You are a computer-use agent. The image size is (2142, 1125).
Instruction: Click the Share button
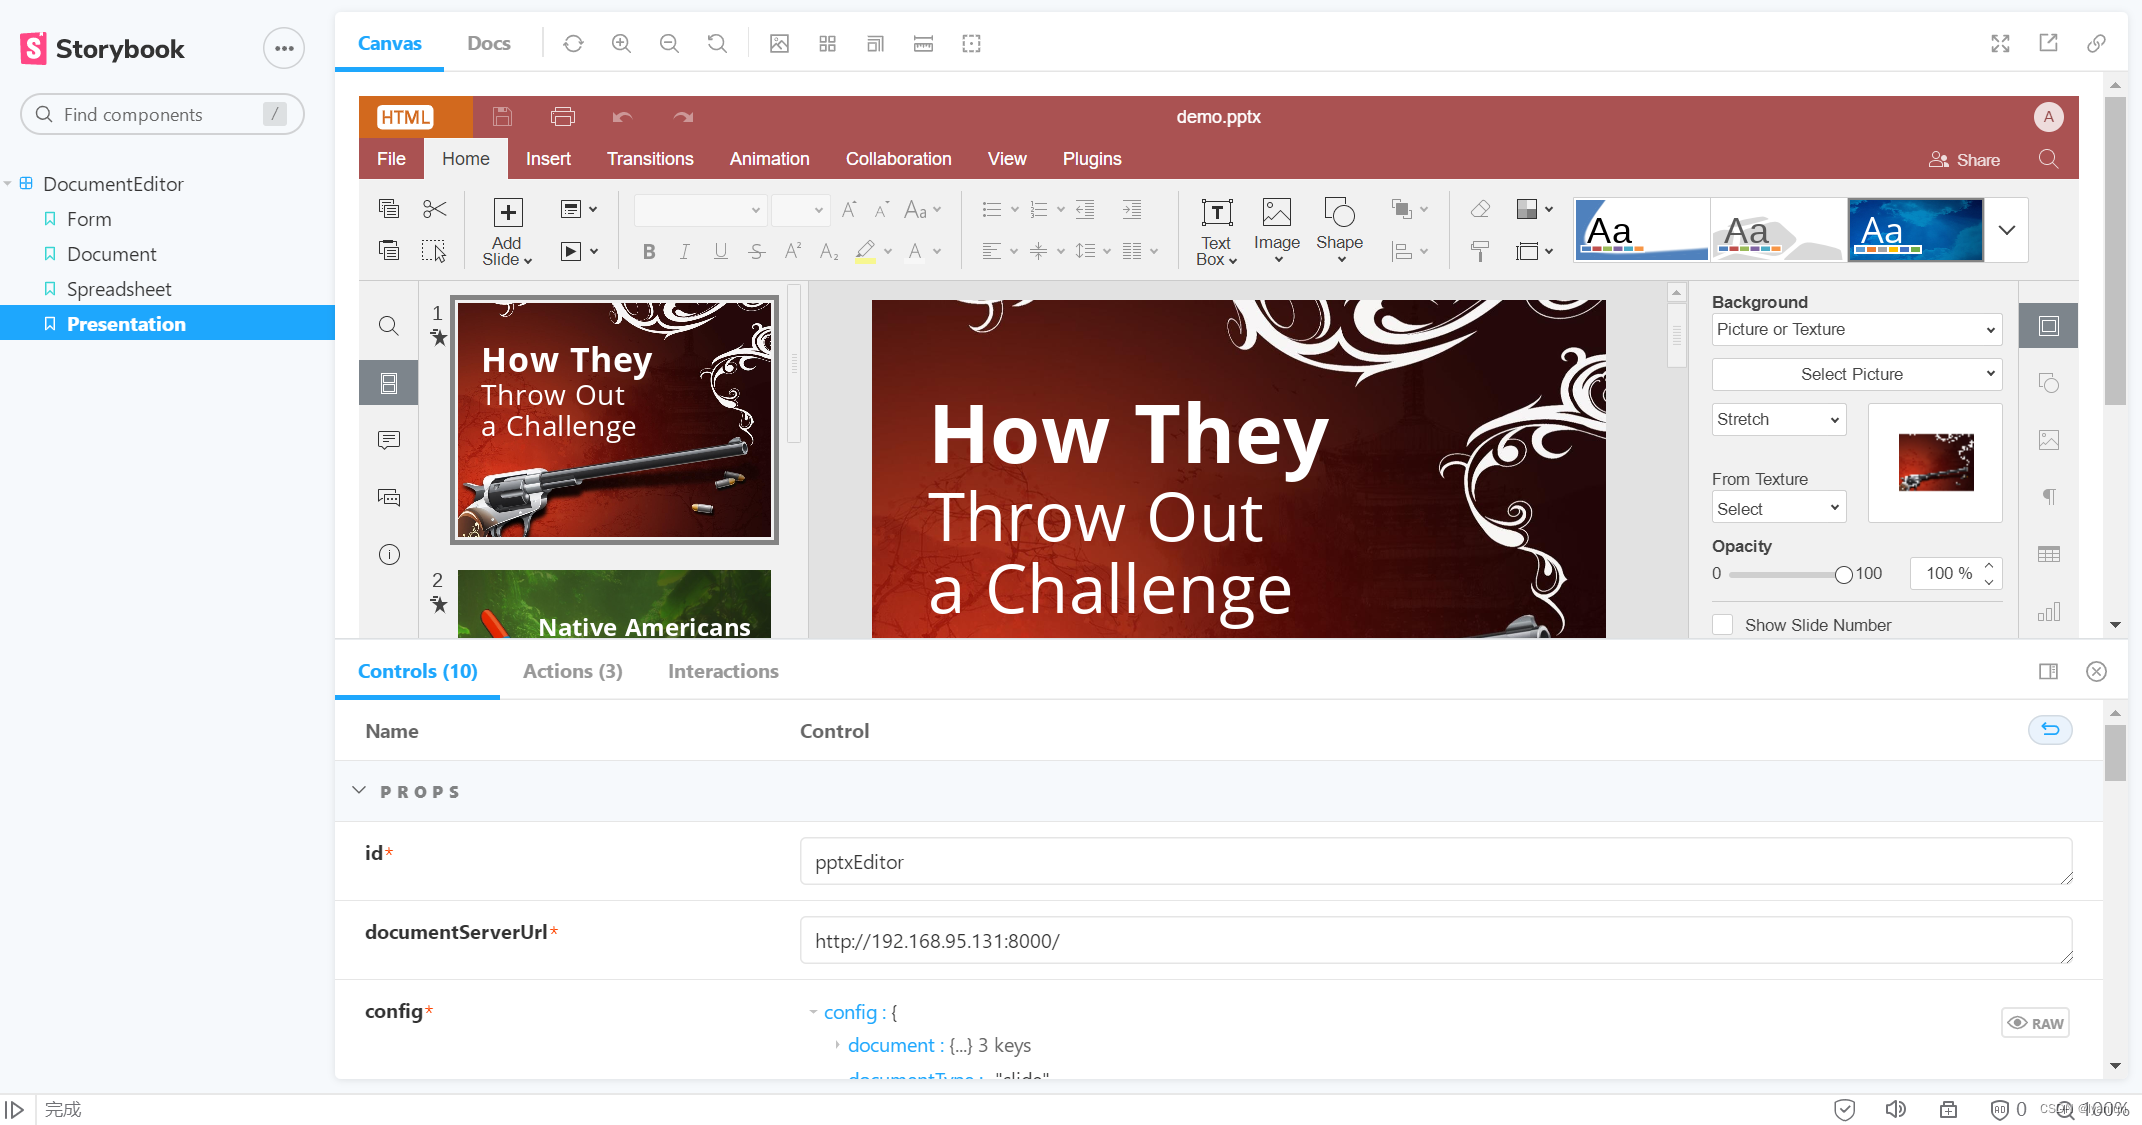pyautogui.click(x=1964, y=160)
